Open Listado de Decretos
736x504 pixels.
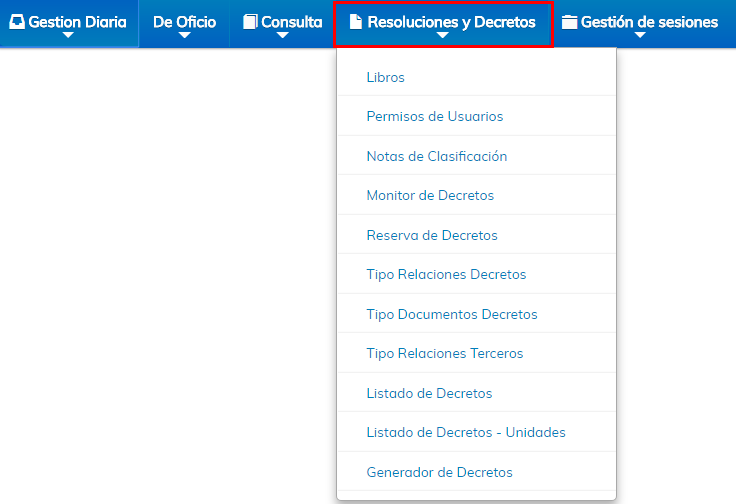(x=476, y=393)
